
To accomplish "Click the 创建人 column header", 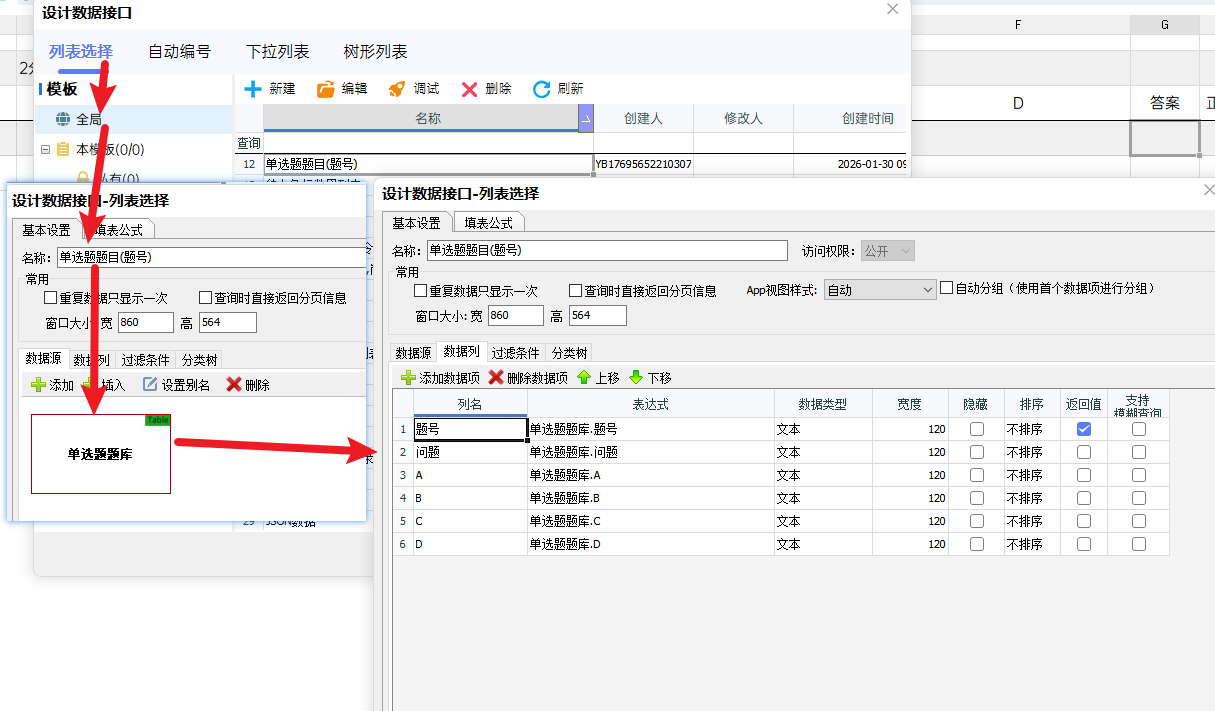I will click(643, 118).
